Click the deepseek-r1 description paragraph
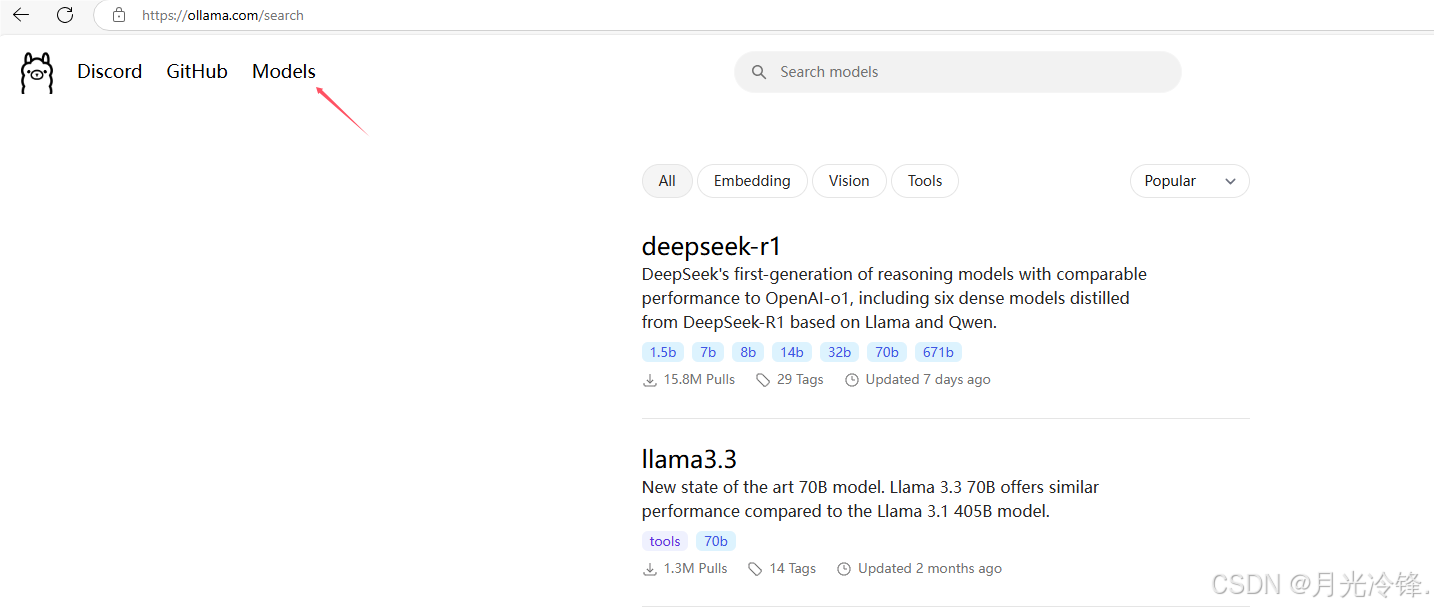Viewport: 1434px width, 610px height. pyautogui.click(x=894, y=298)
